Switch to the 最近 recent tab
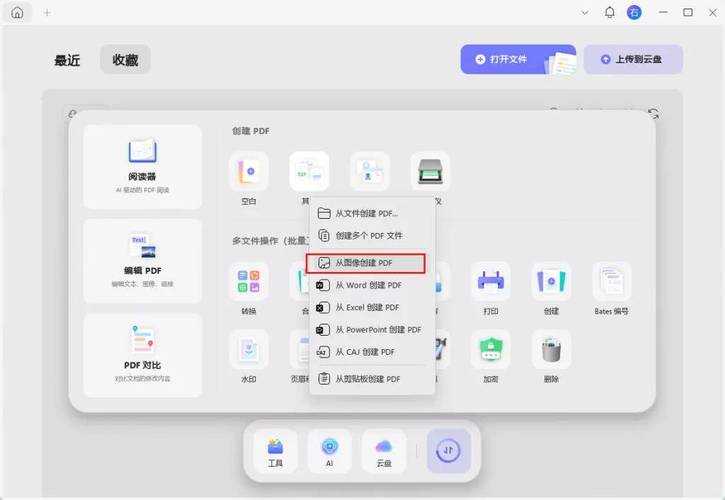Viewport: 725px width, 500px height. click(67, 60)
